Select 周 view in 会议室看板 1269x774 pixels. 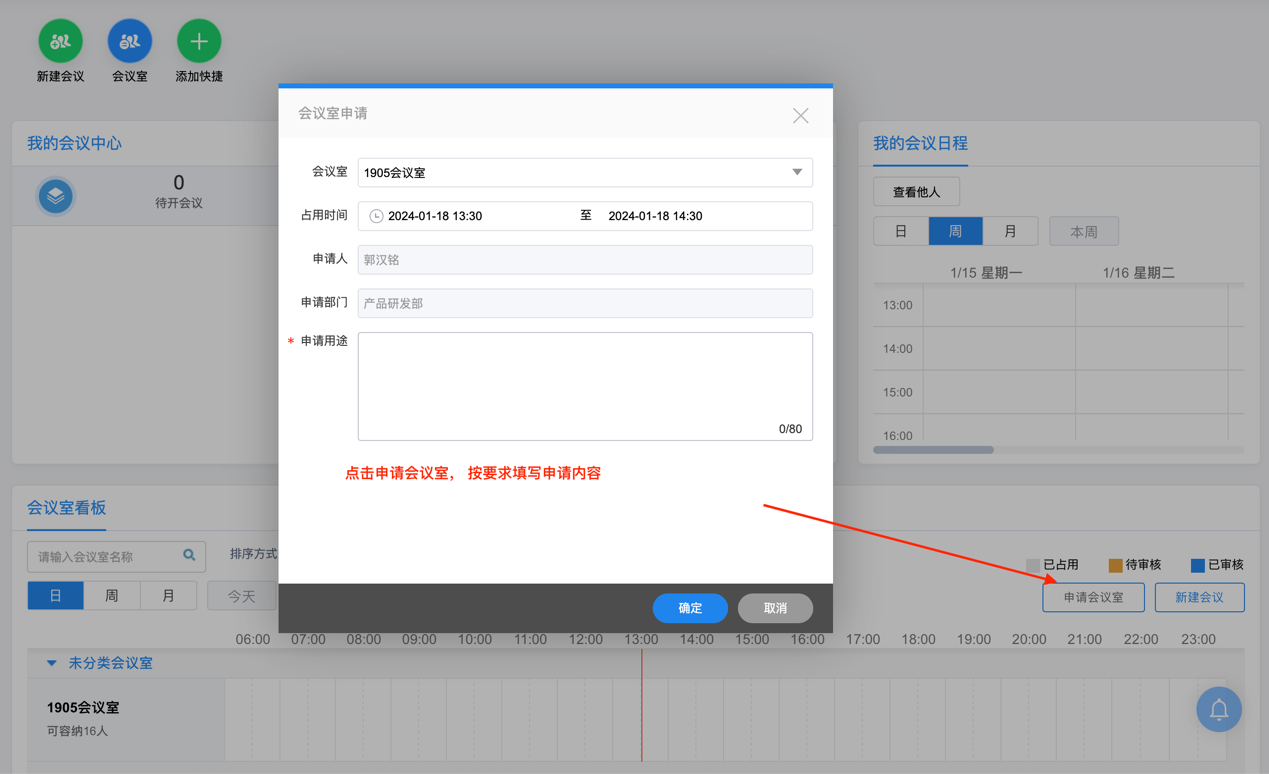112,596
